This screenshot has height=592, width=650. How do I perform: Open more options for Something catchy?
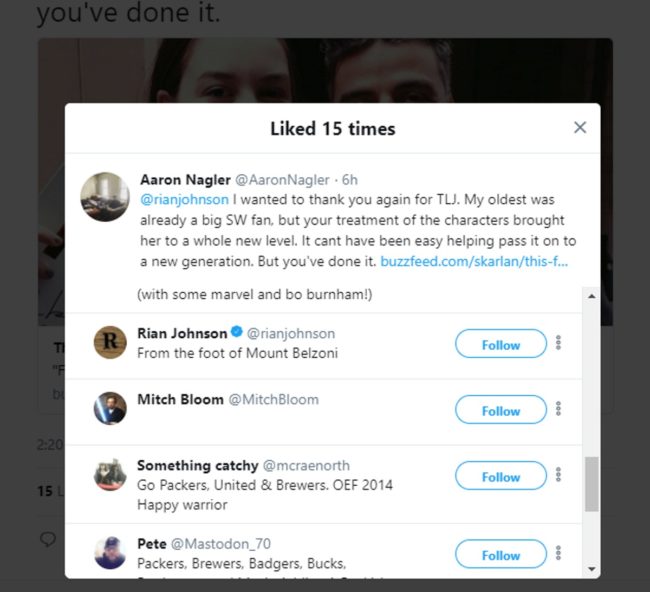[x=558, y=475]
